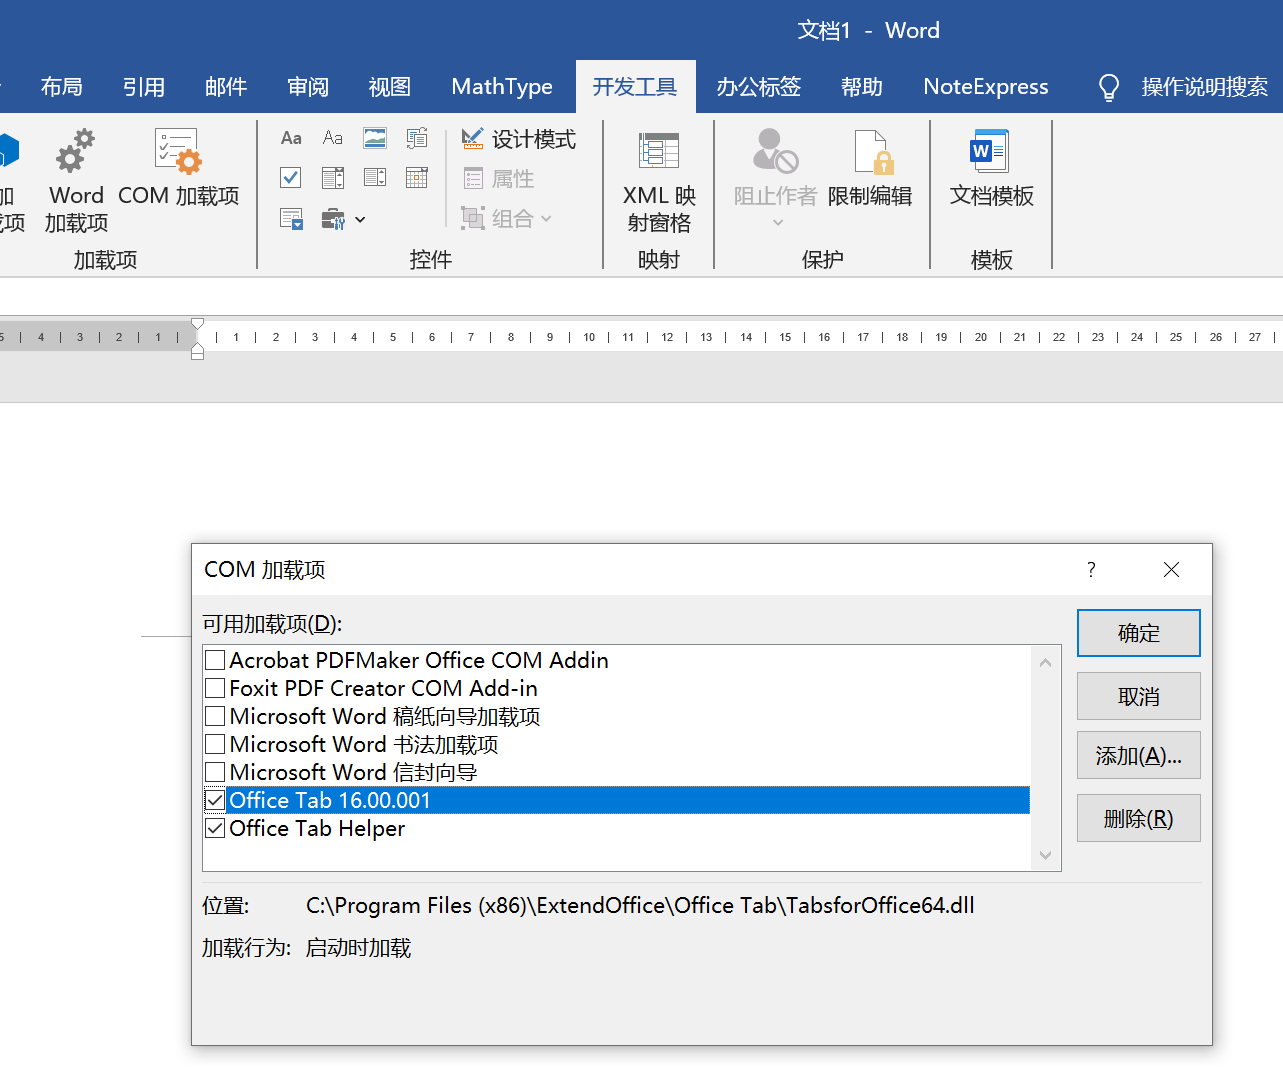Open the 帮助 help tab
1283x1081 pixels.
[862, 87]
